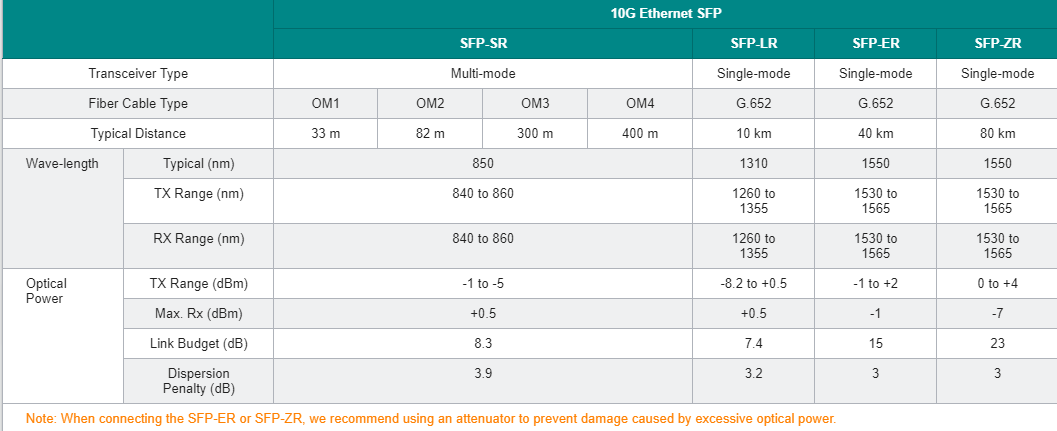Viewport: 1057px width, 431px height.
Task: Select the SFP-SR column header
Action: point(483,44)
